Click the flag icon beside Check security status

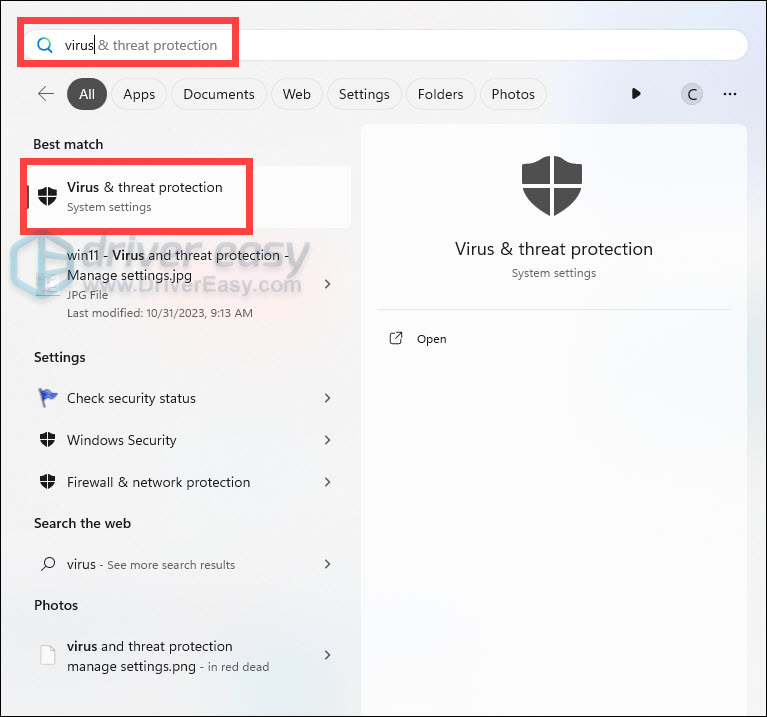[47, 398]
